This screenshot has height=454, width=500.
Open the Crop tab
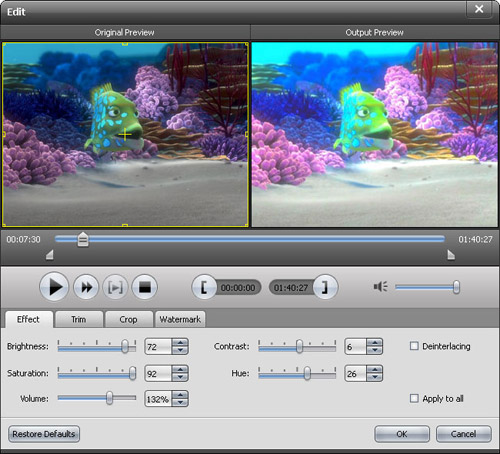point(128,319)
